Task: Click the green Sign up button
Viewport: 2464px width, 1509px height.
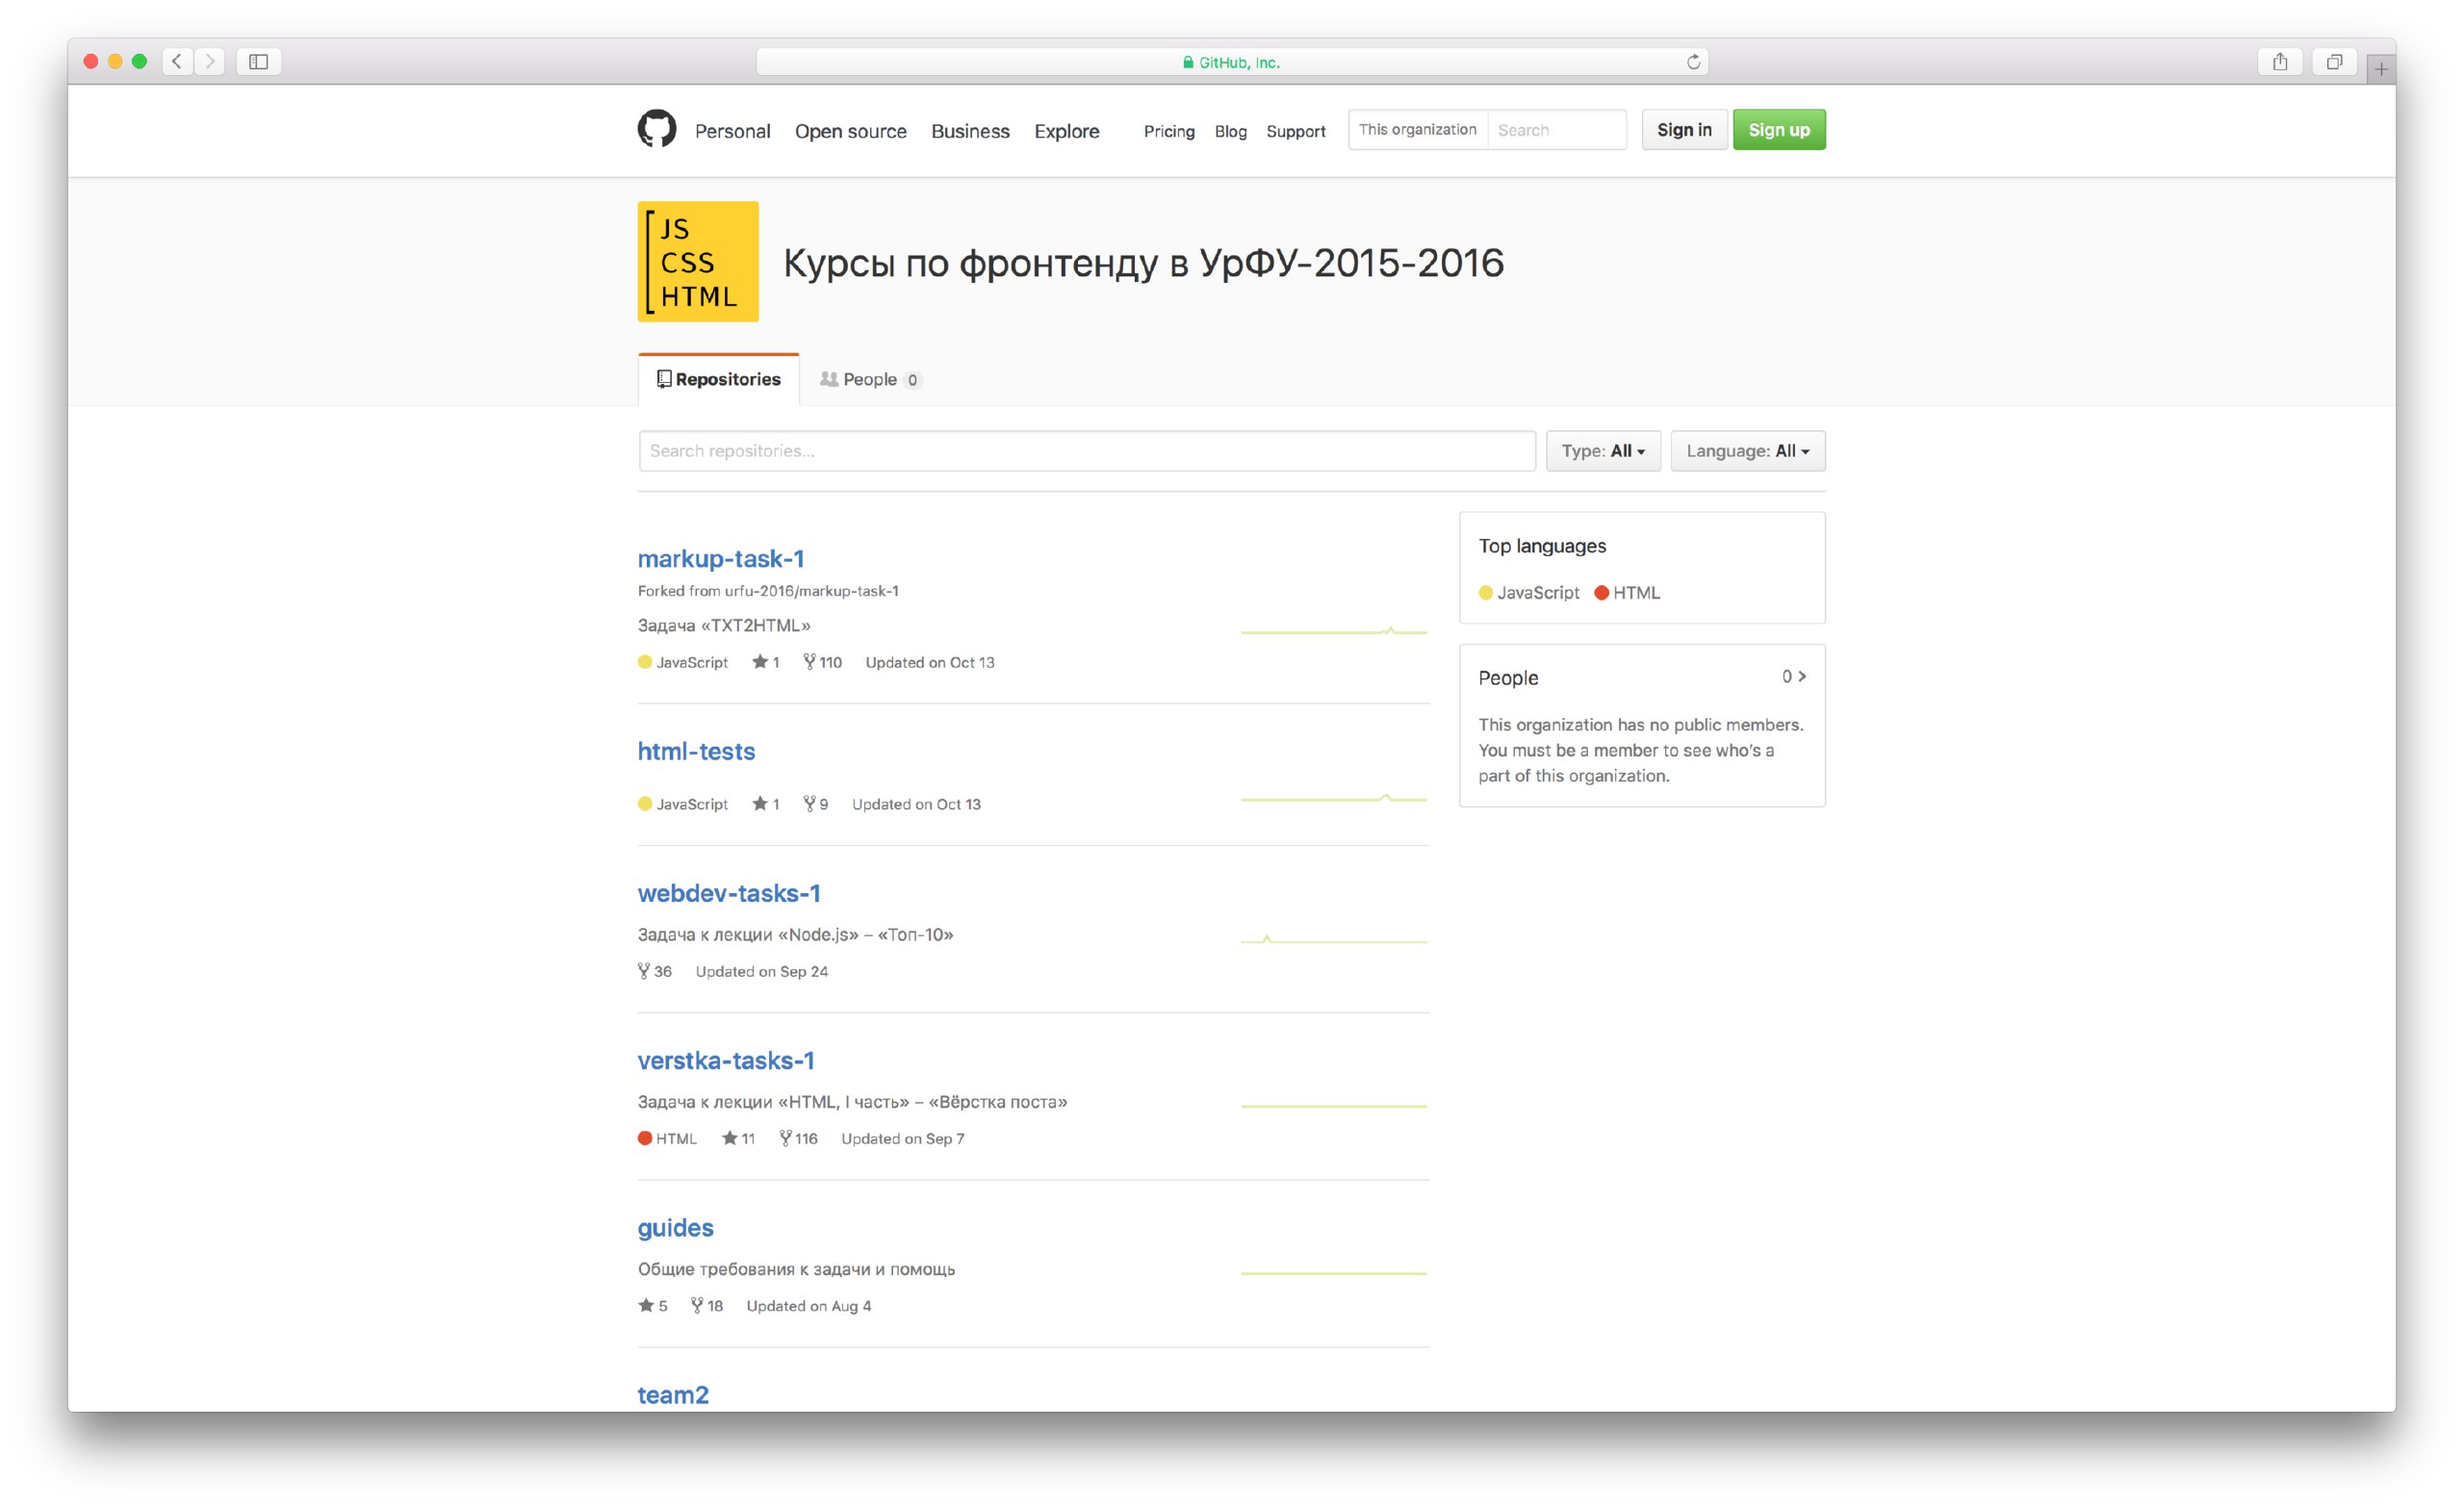Action: [1779, 130]
